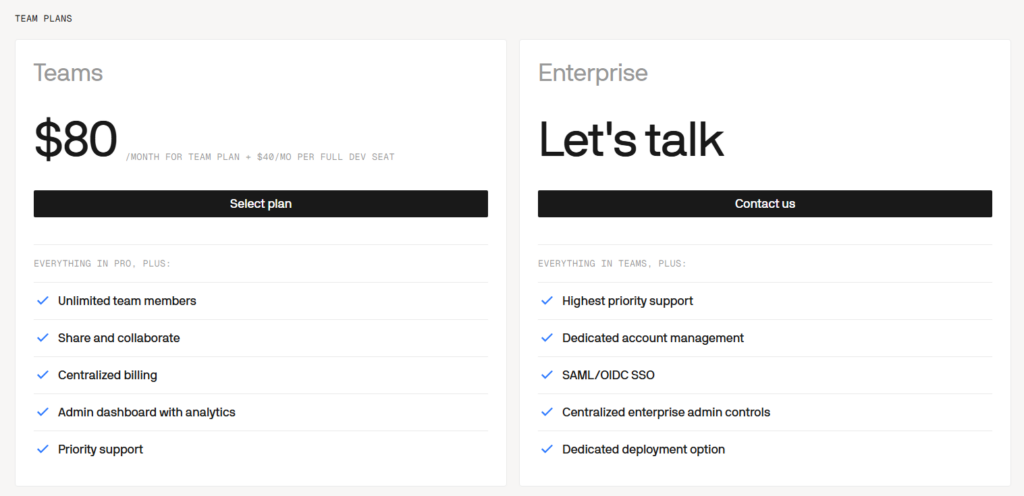Click the $80 price text
Viewport: 1024px width, 496px height.
(76, 140)
